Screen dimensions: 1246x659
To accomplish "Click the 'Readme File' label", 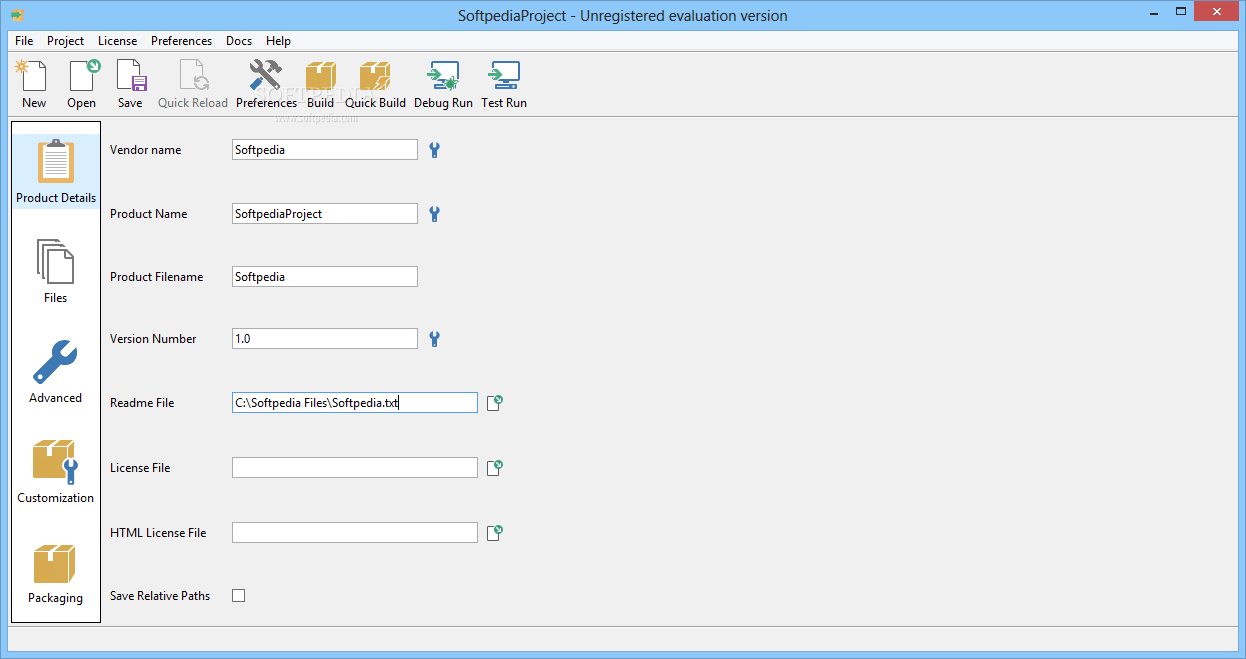I will click(x=142, y=403).
